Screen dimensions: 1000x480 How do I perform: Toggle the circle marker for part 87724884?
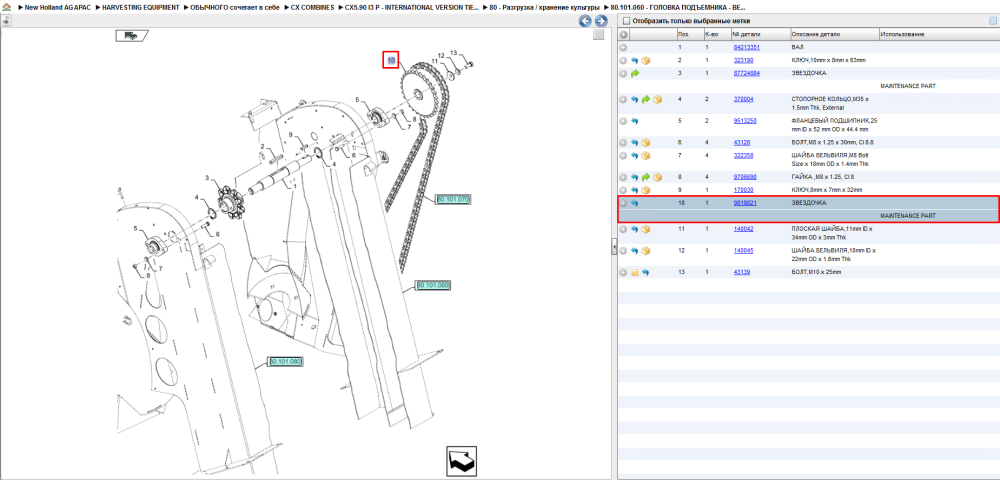pos(624,74)
